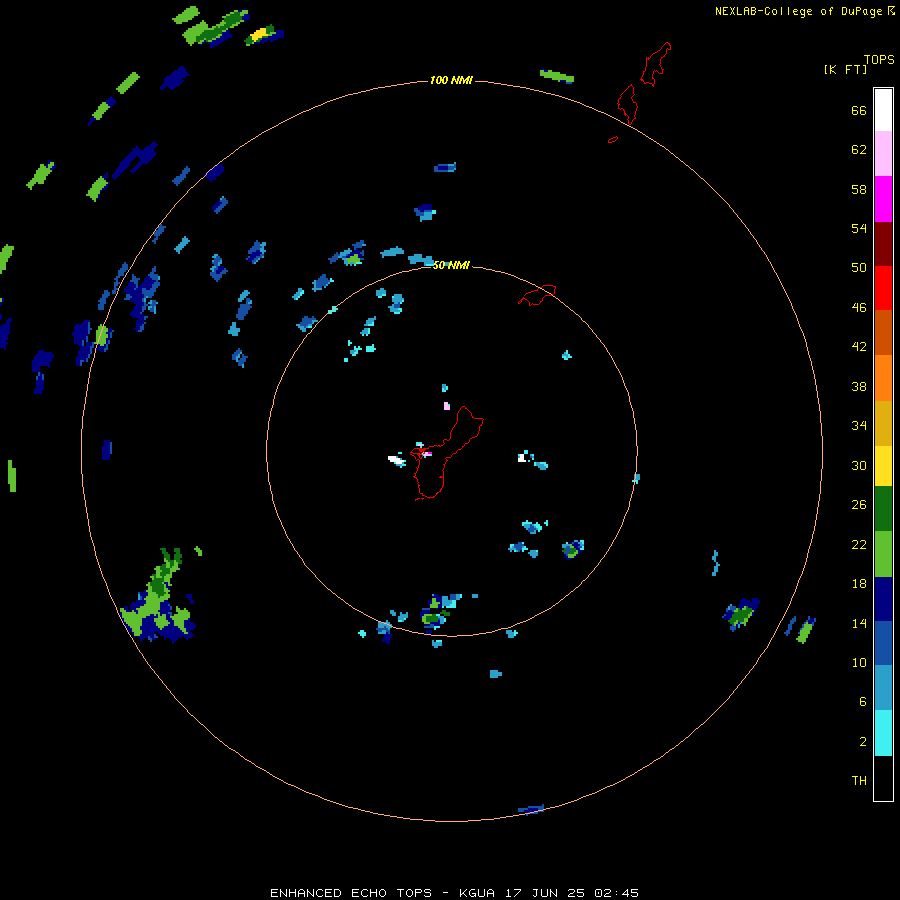Click the yellow echo cell in the northwest
900x900 pixels.
coord(259,34)
